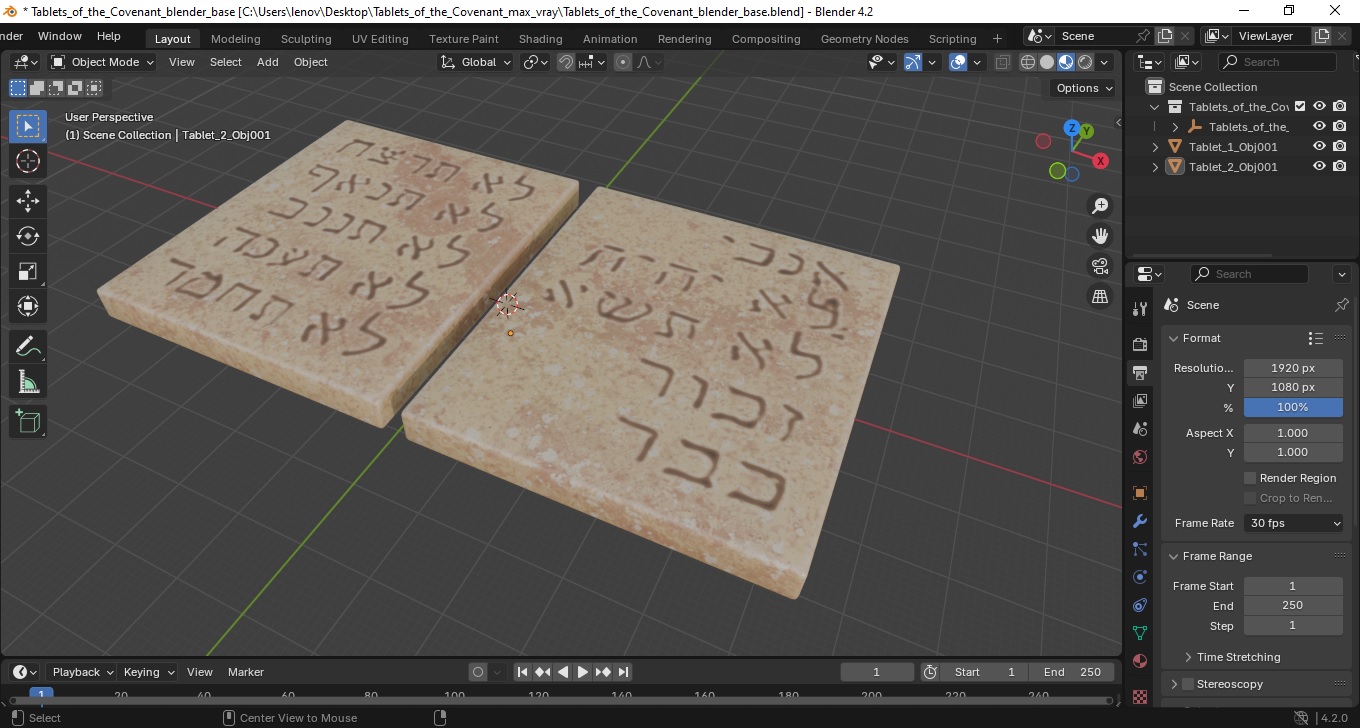The width and height of the screenshot is (1360, 728).
Task: Open the Object Constraints properties tab
Action: click(x=1139, y=605)
